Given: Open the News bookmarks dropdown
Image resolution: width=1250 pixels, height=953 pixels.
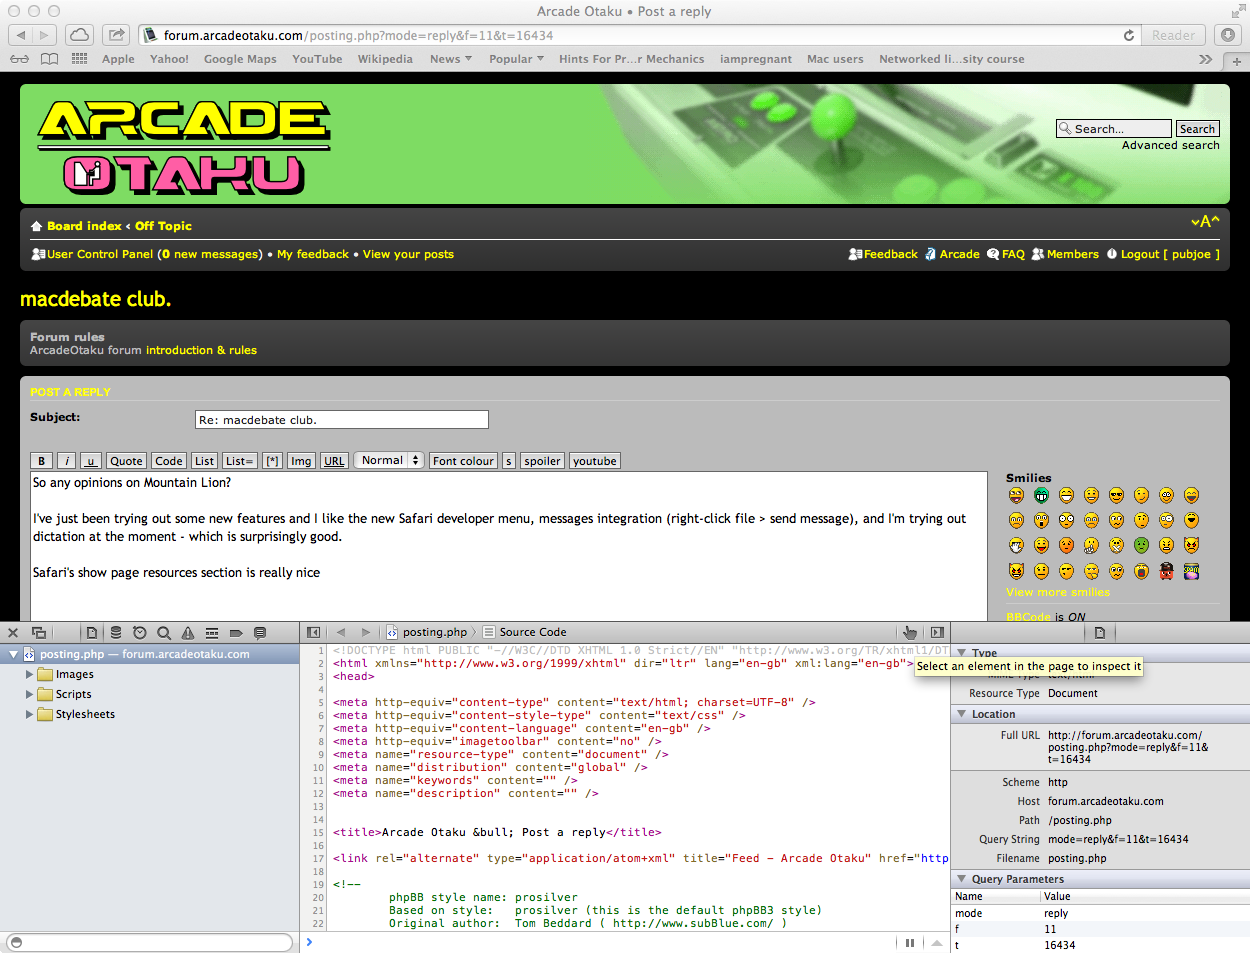Looking at the screenshot, I should [x=451, y=59].
